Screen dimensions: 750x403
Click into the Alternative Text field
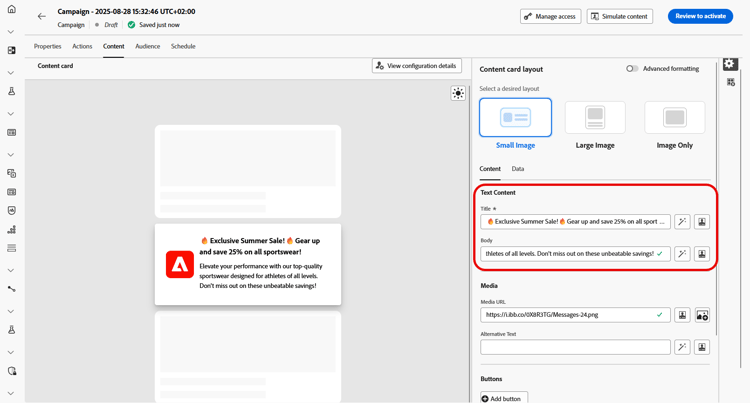575,347
